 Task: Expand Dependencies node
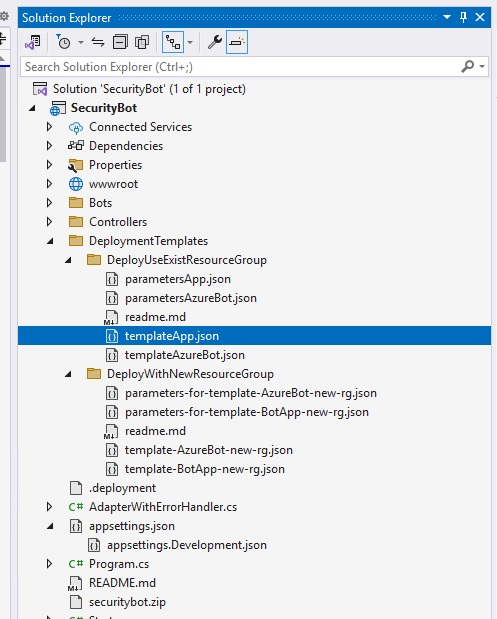tap(49, 146)
